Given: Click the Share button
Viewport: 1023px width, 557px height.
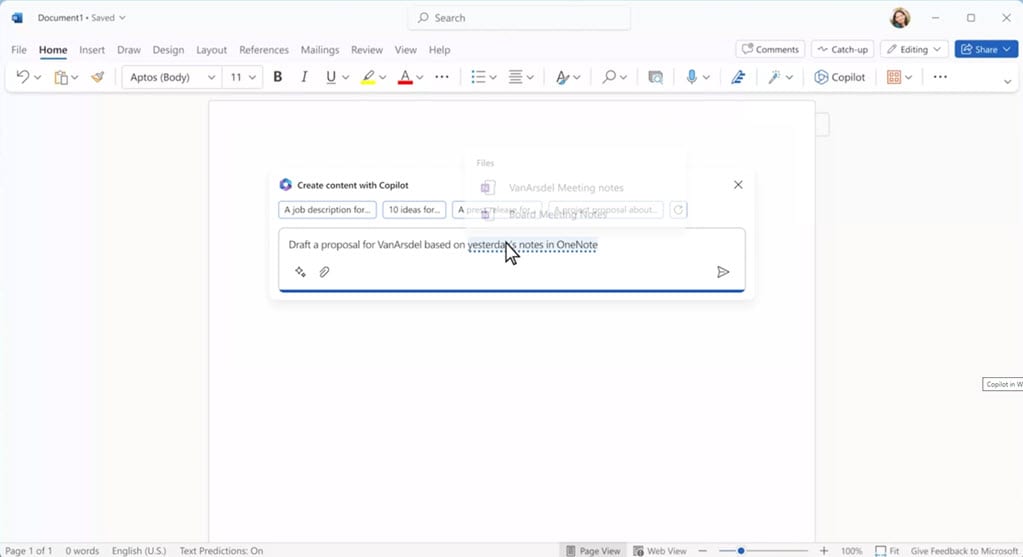Looking at the screenshot, I should point(986,49).
